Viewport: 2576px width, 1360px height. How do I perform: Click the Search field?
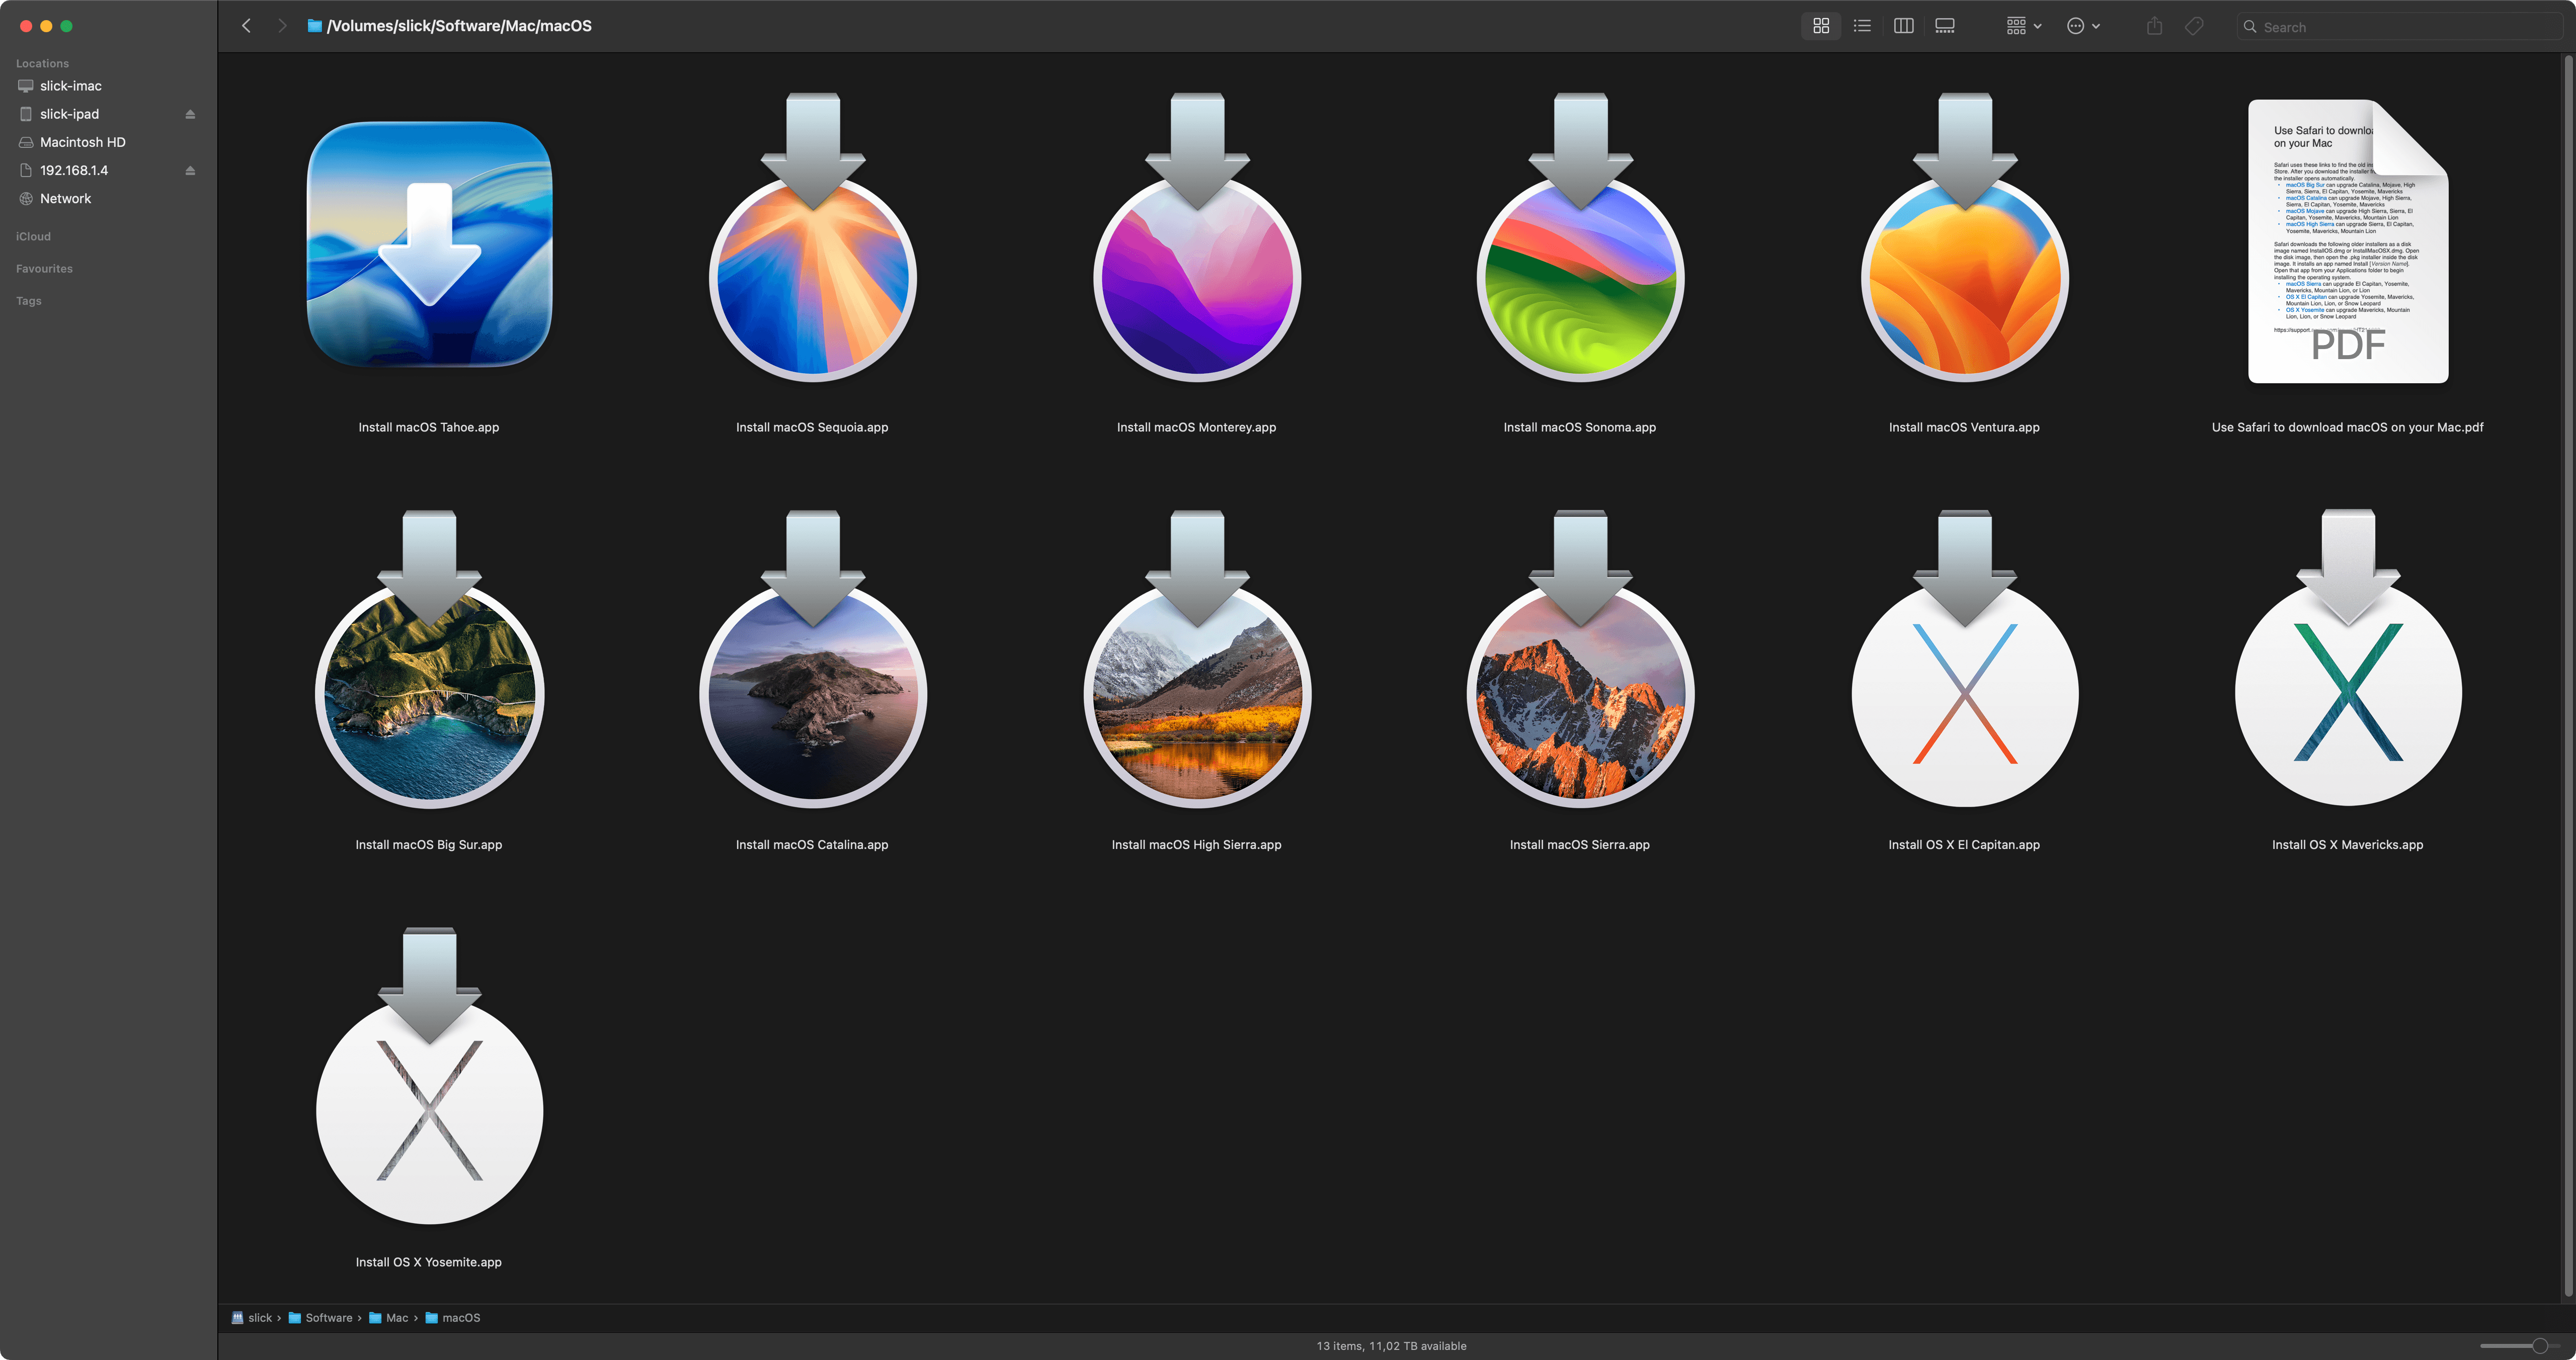coord(2400,27)
